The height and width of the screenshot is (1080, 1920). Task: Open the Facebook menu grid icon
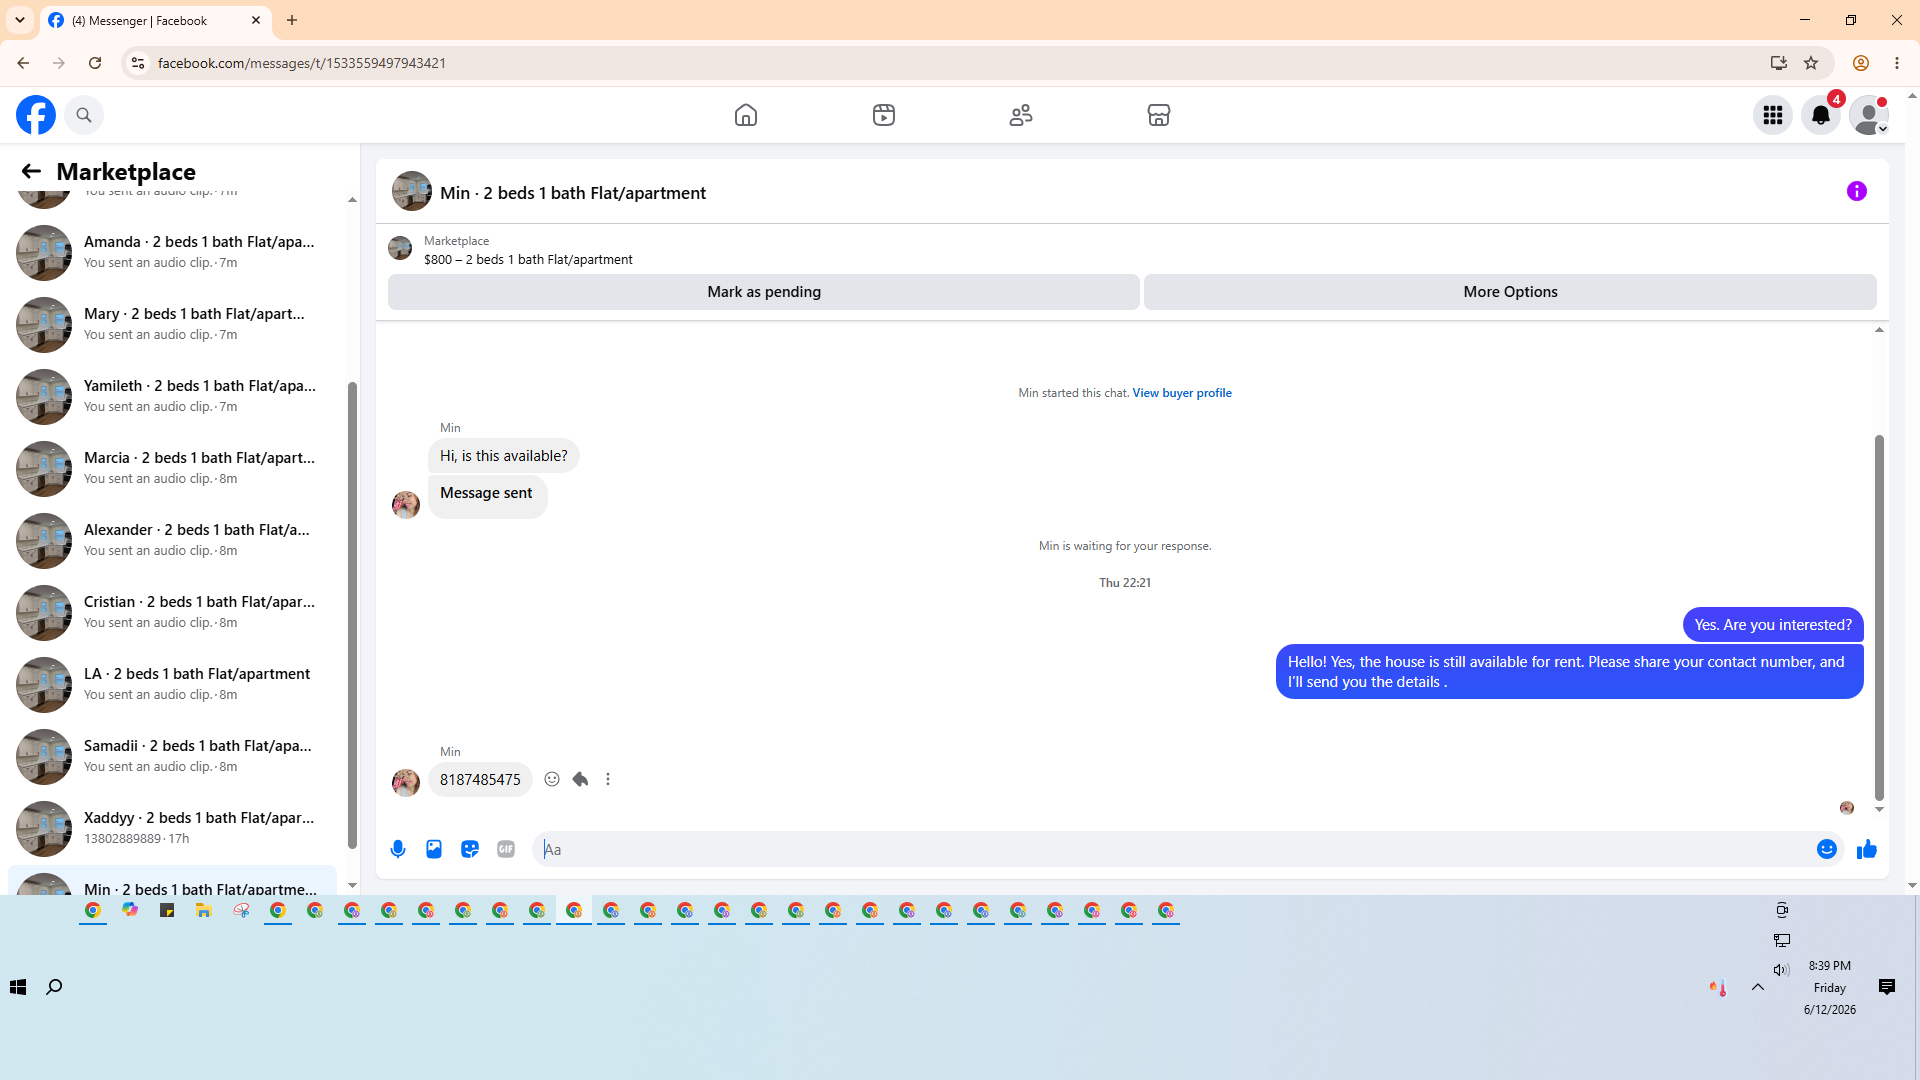coord(1773,115)
